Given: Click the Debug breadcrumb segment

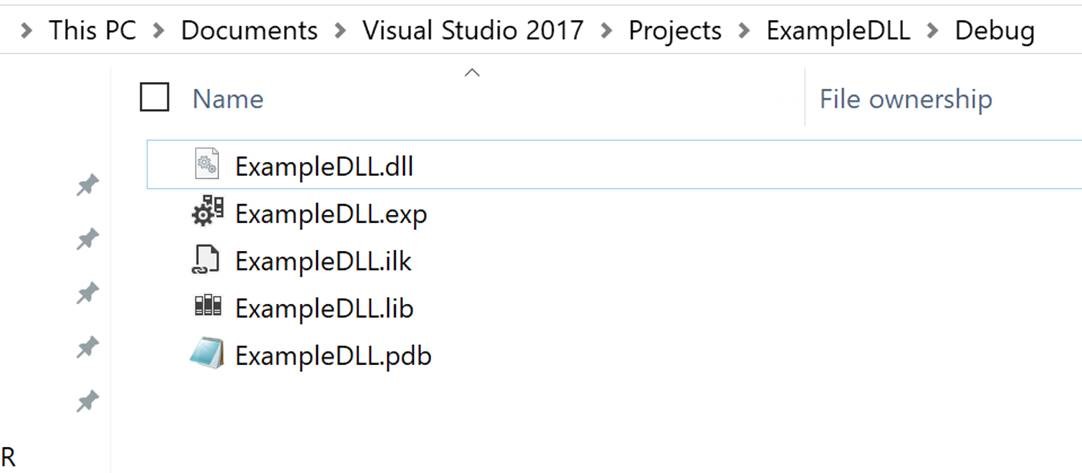Looking at the screenshot, I should click(x=994, y=31).
